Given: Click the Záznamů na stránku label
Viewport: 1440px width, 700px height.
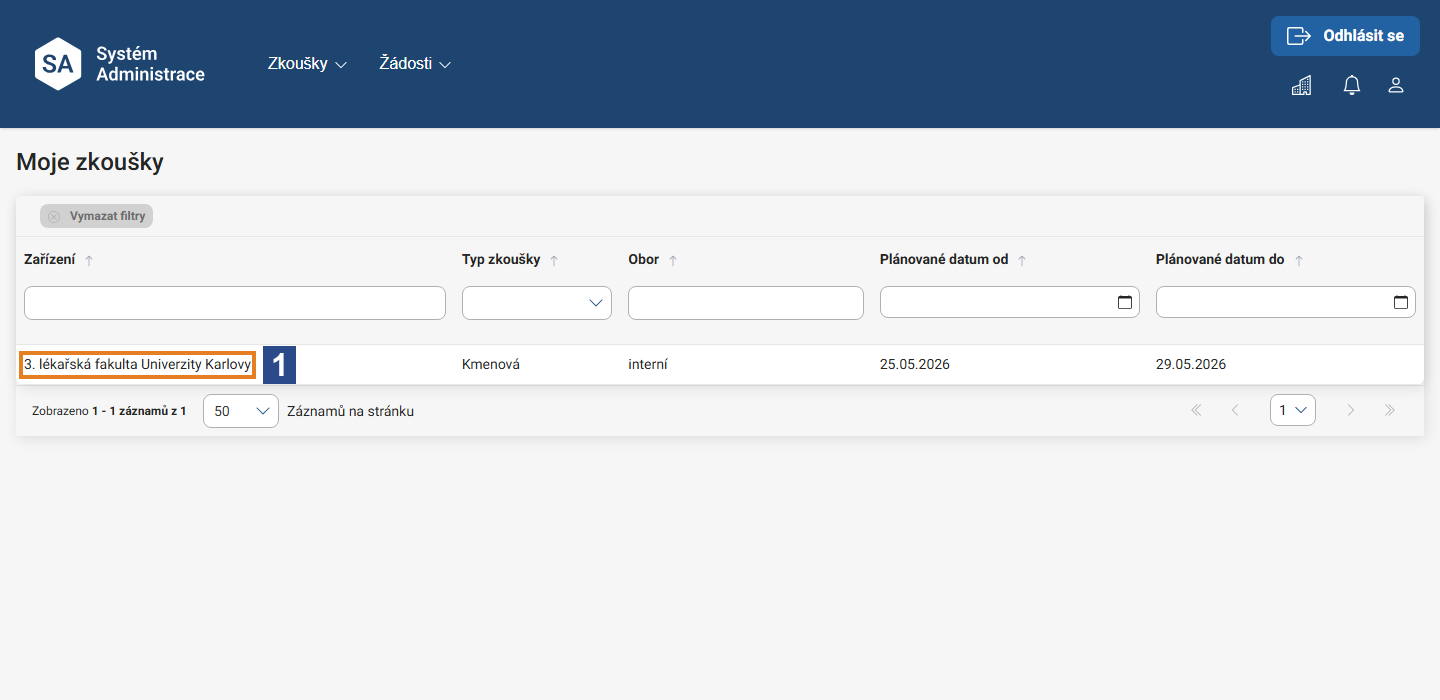Looking at the screenshot, I should tap(350, 411).
